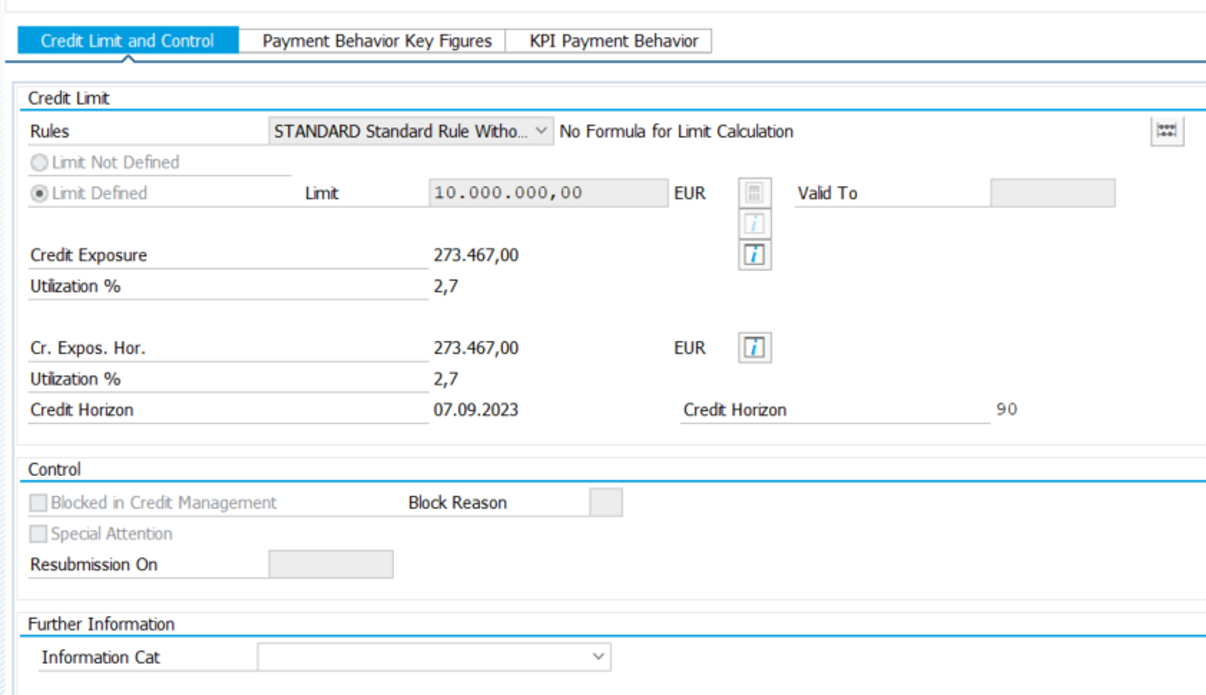Click into the Valid To date field
Viewport: 1206px width, 695px height.
[x=1052, y=193]
